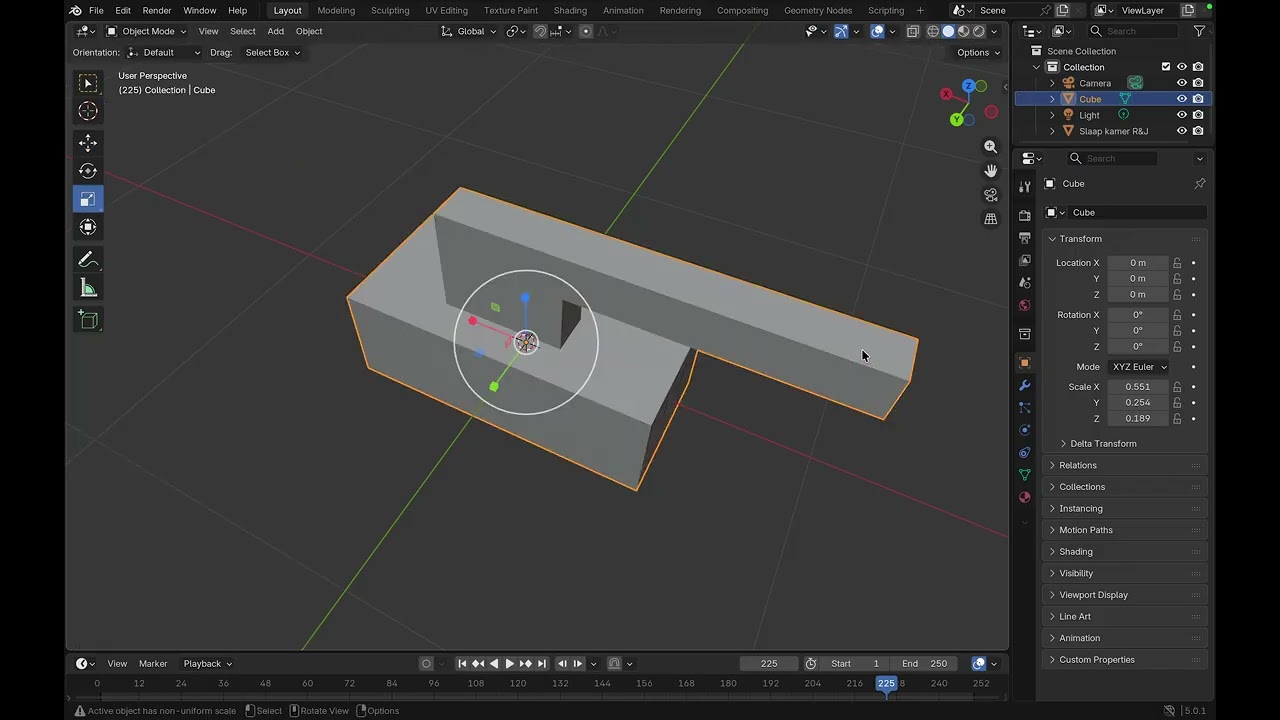Image resolution: width=1280 pixels, height=720 pixels.
Task: Lock the Location X value
Action: tap(1177, 263)
